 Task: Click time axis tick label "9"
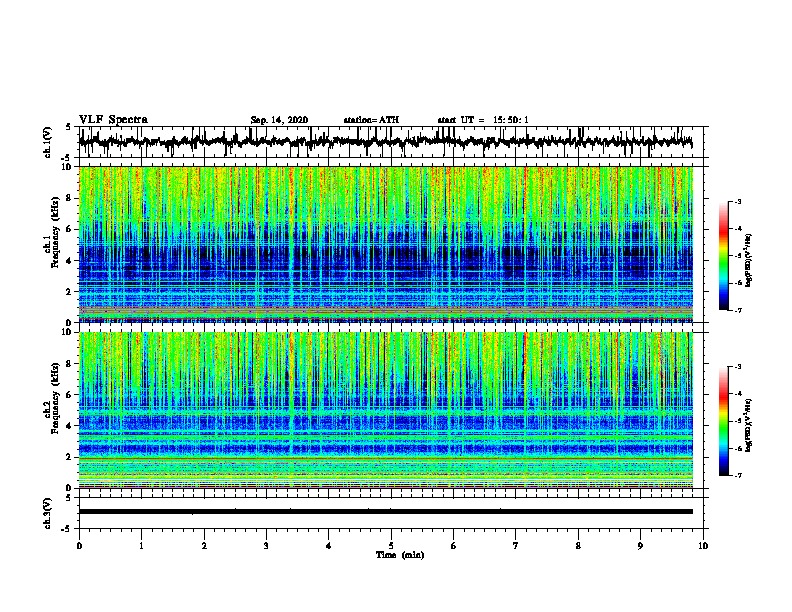[640, 546]
